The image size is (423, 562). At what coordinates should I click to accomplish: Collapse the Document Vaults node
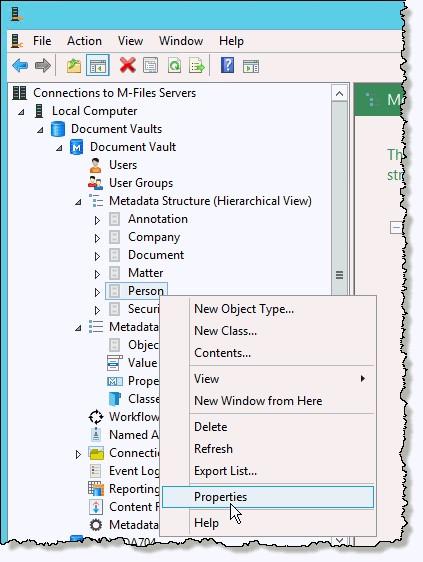tap(40, 130)
